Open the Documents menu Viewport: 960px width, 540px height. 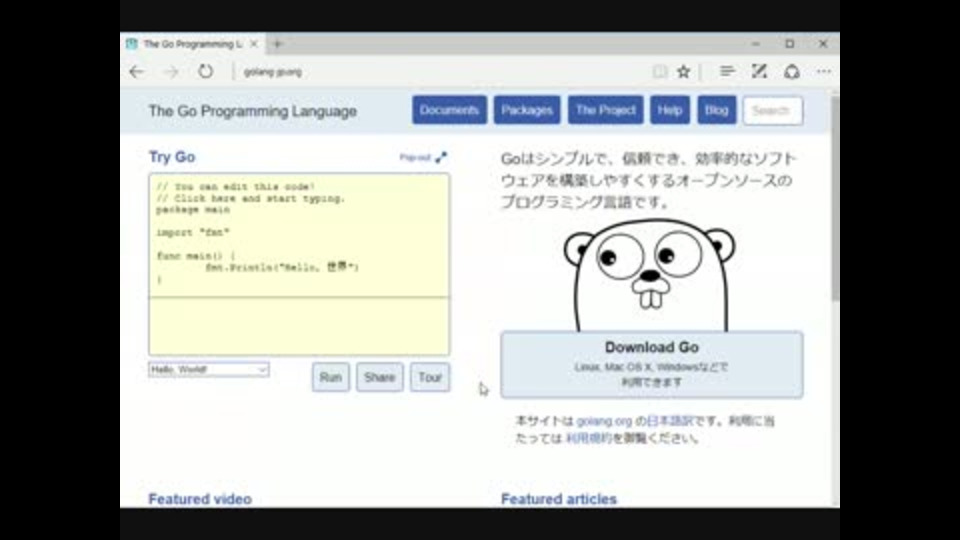click(449, 110)
